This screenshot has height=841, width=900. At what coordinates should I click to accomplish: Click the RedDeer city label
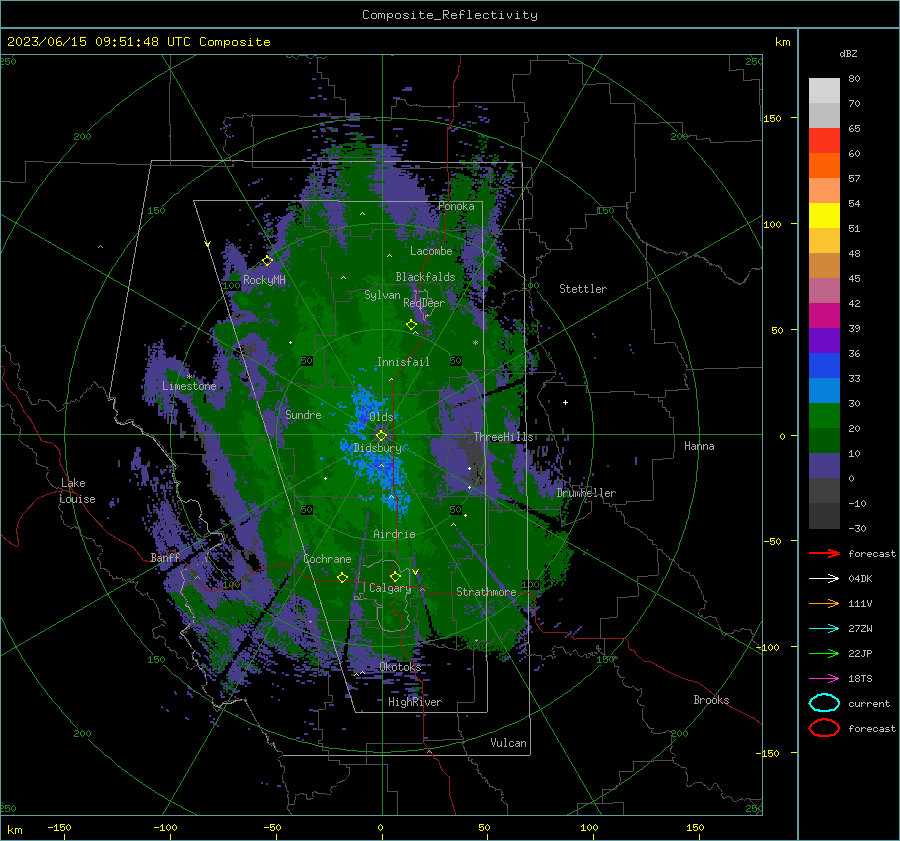coord(424,303)
